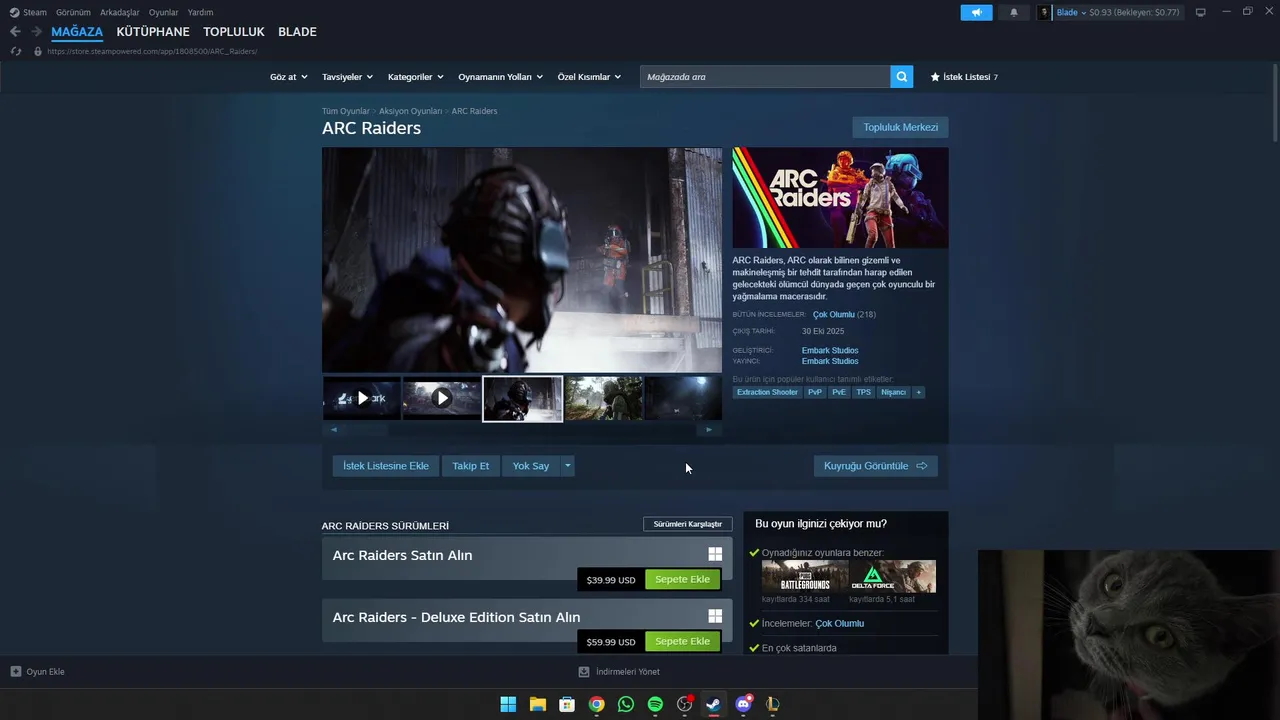The width and height of the screenshot is (1280, 720).
Task: Open Google Chrome from the taskbar
Action: pos(596,704)
